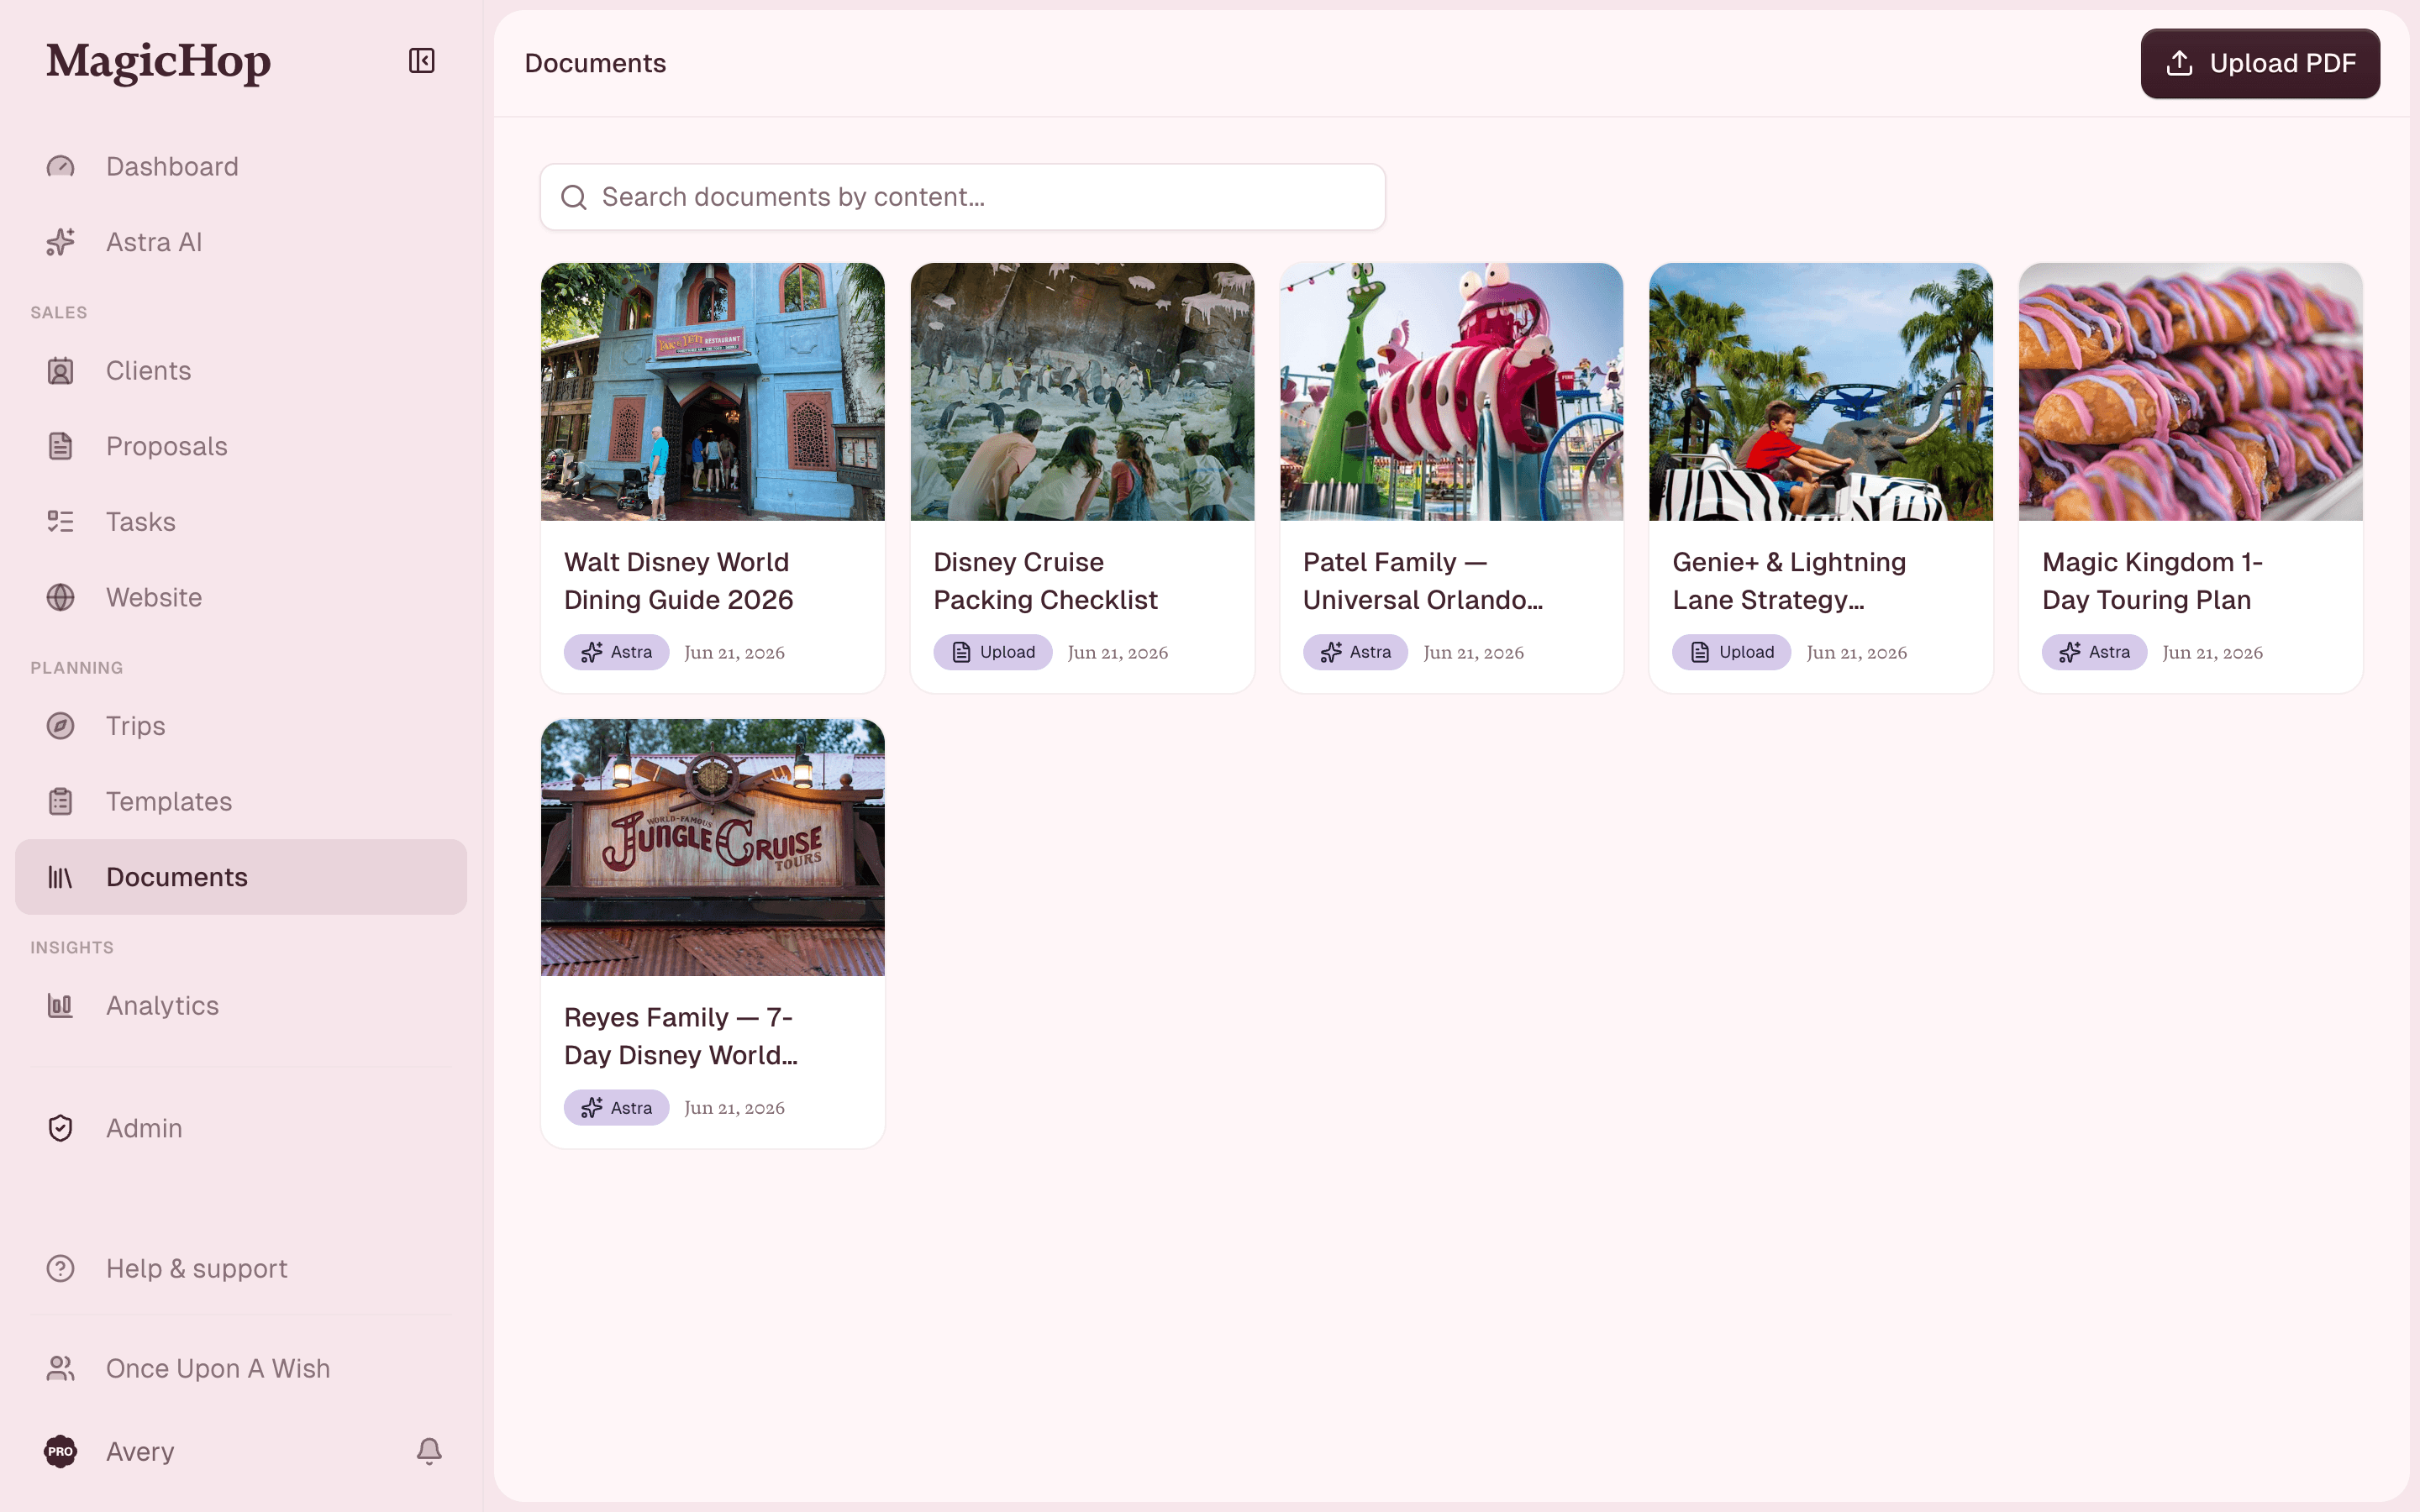The height and width of the screenshot is (1512, 2420).
Task: Click the Clients contact icon
Action: coord(60,371)
